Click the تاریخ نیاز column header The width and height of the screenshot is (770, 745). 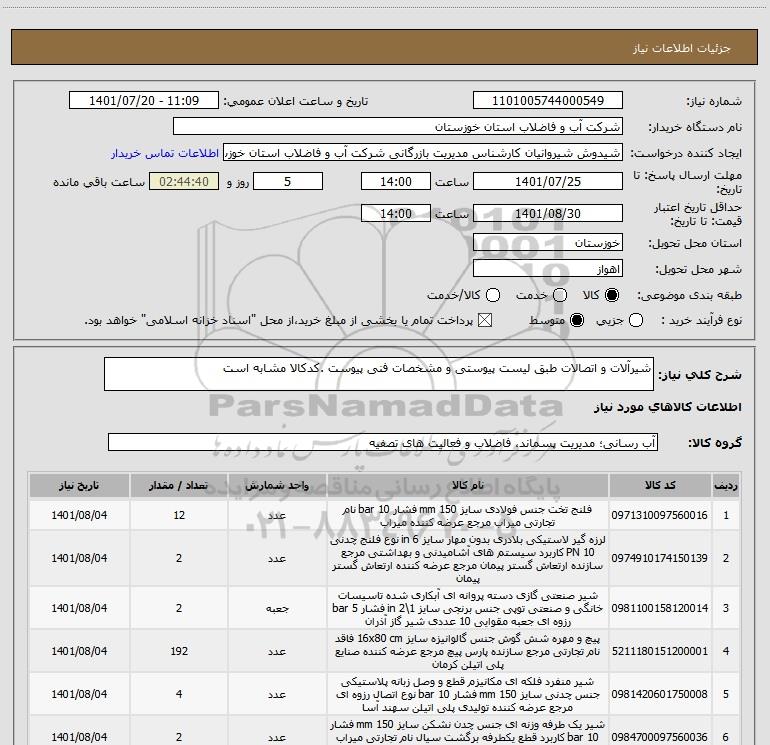(x=79, y=485)
